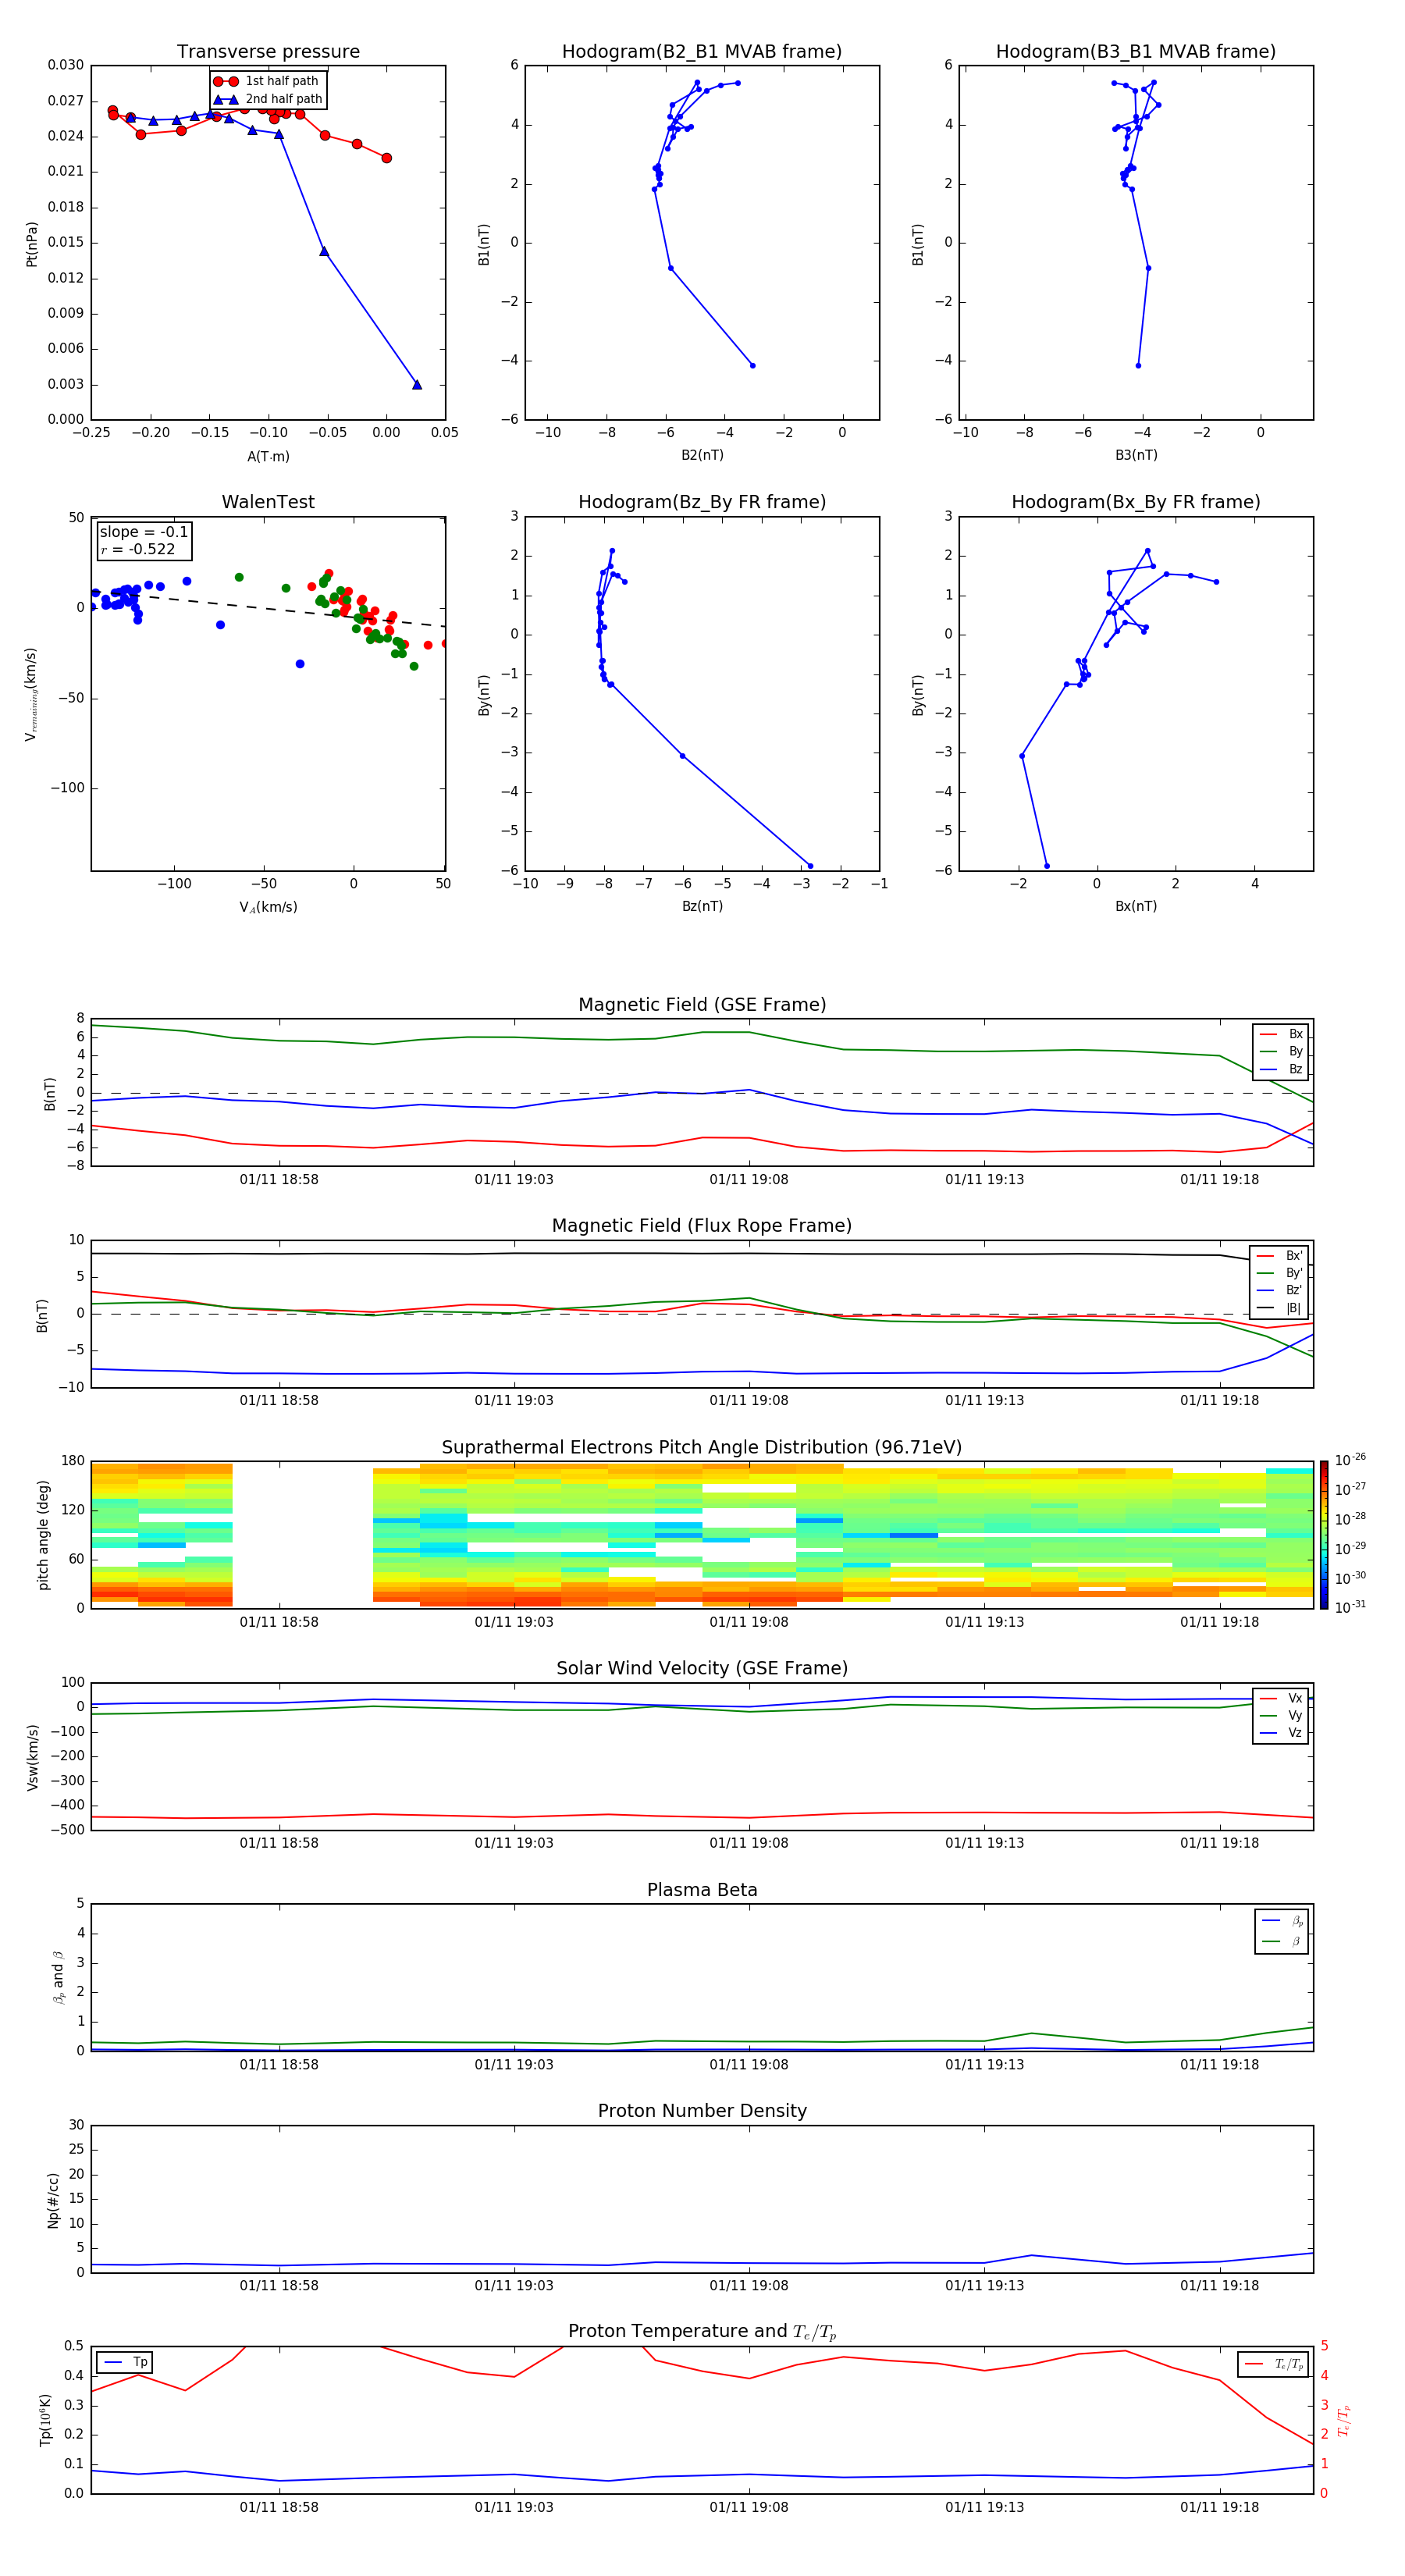Click the 'Magnetic Field (Flux Rope Frame)' title
This screenshot has height=2576, width=1405.
point(702,1226)
